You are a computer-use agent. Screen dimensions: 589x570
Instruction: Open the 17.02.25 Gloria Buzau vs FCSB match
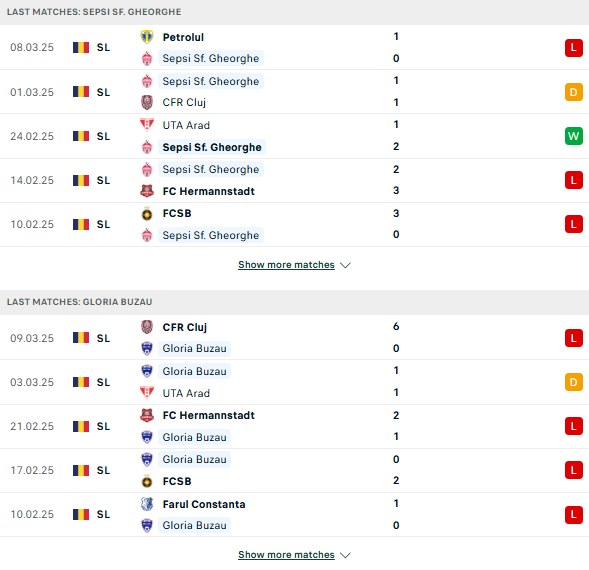tap(294, 470)
